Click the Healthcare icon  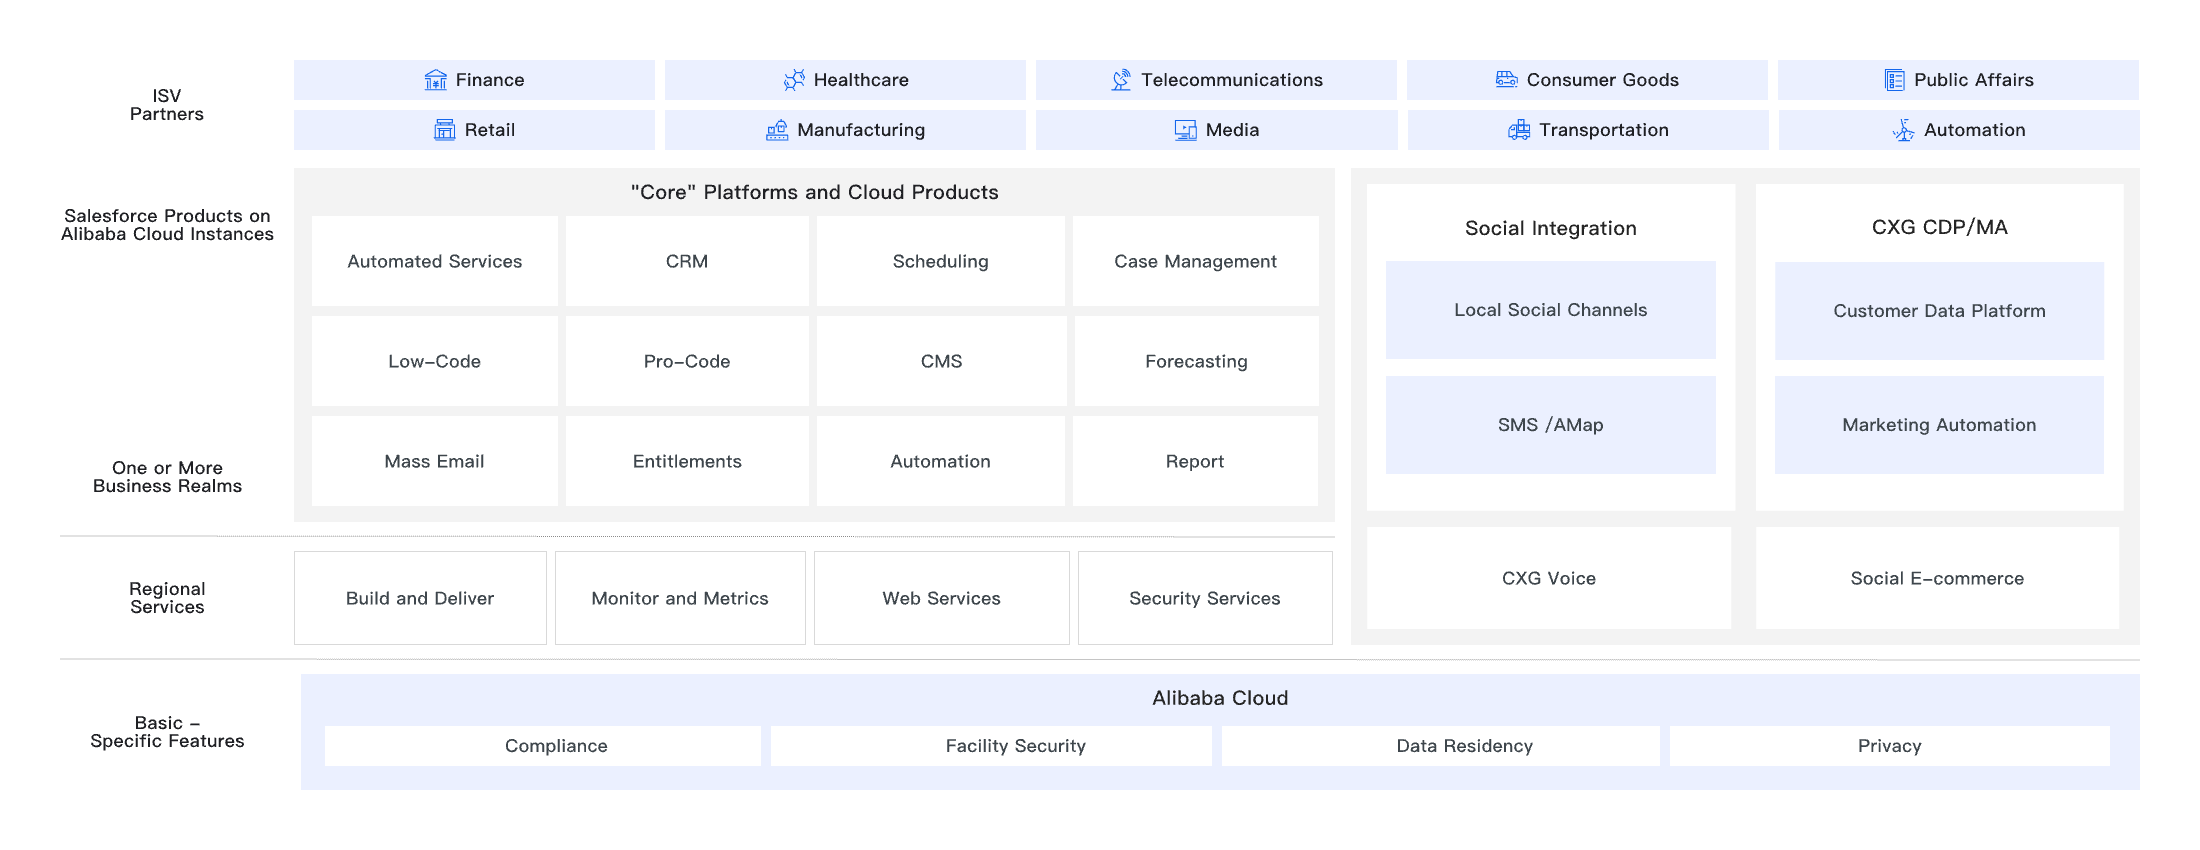tap(794, 80)
